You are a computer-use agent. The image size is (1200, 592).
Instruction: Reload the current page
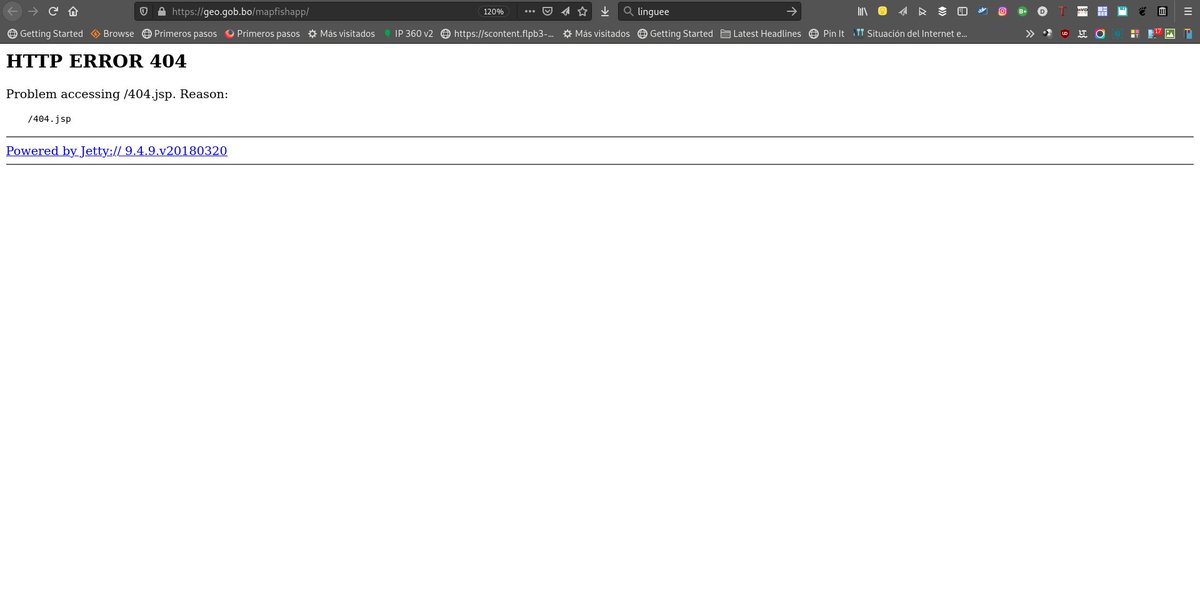click(53, 11)
